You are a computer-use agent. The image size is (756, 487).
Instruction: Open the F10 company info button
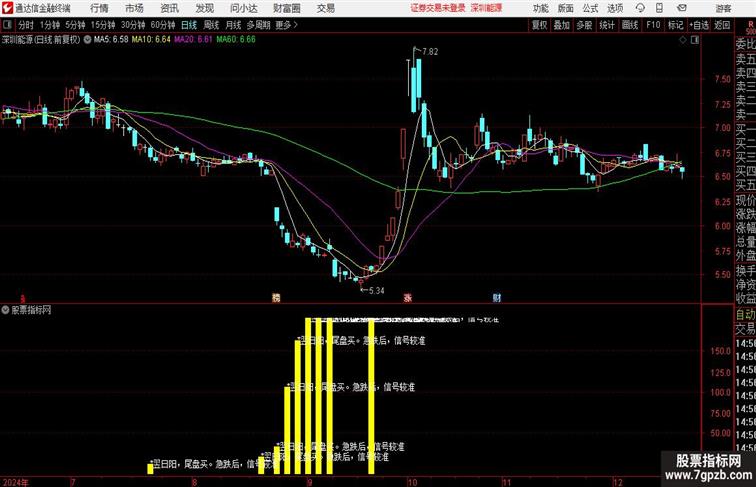(653, 25)
